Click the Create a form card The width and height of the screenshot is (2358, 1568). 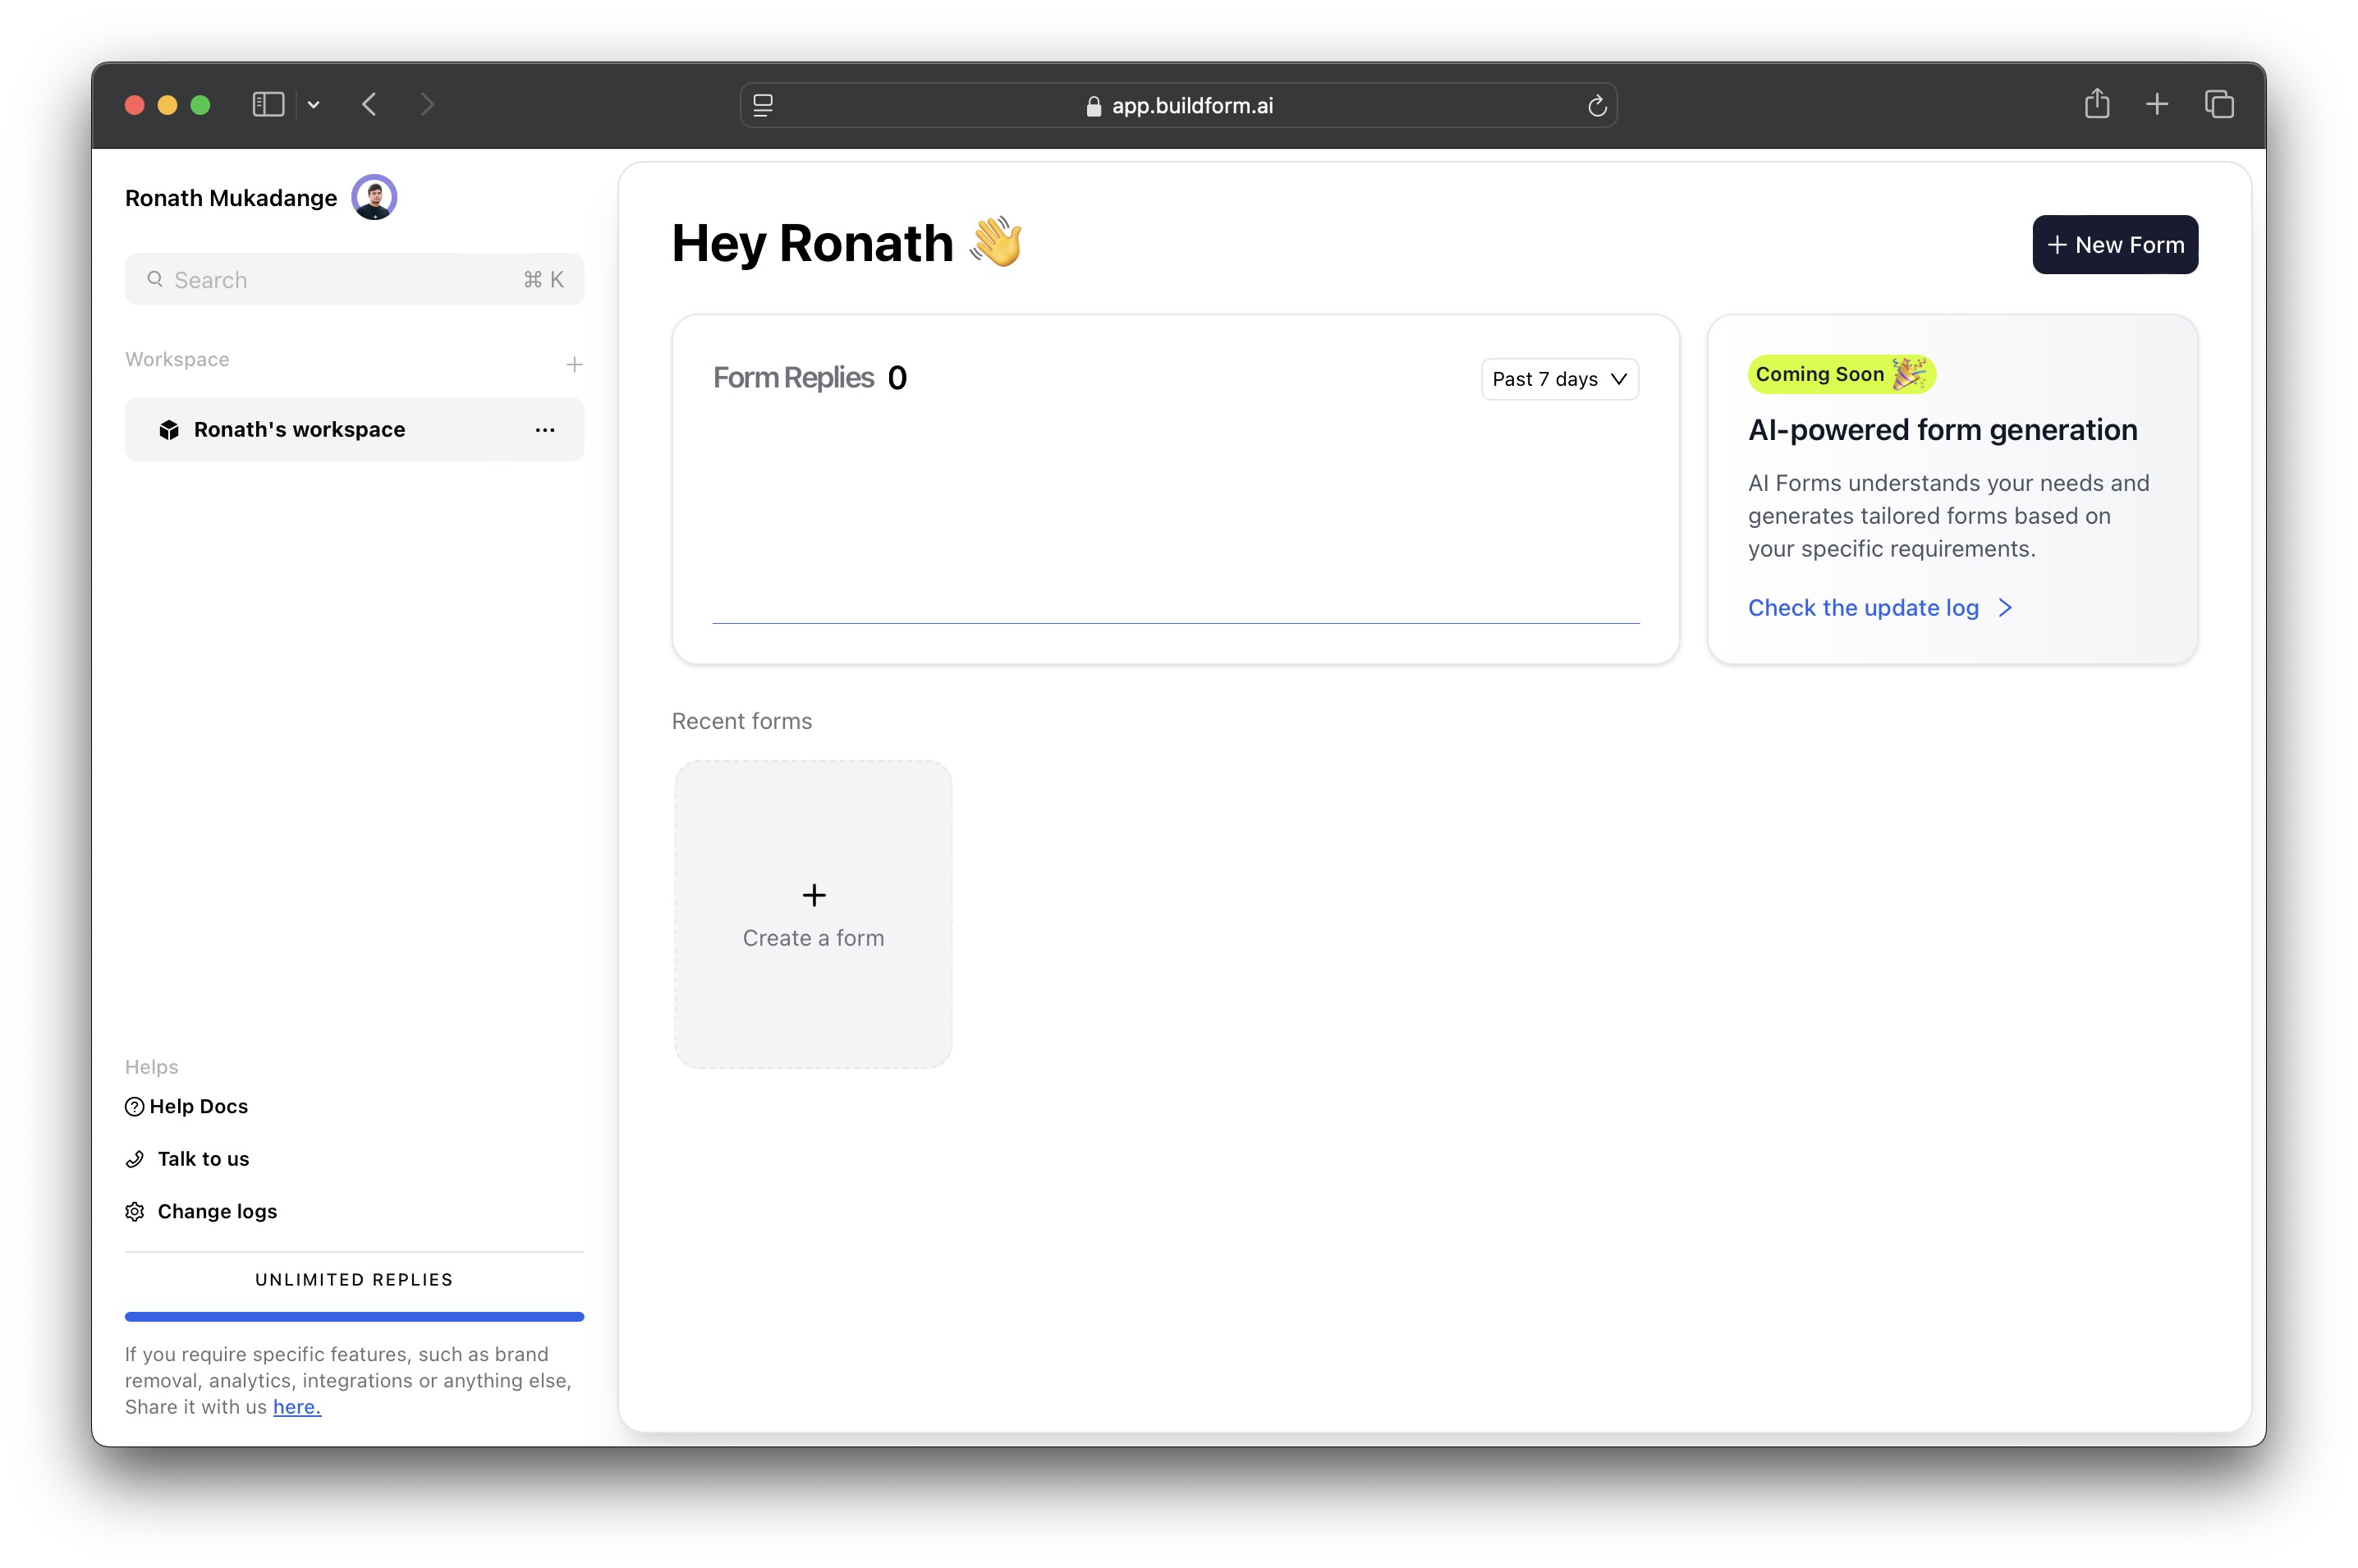813,914
